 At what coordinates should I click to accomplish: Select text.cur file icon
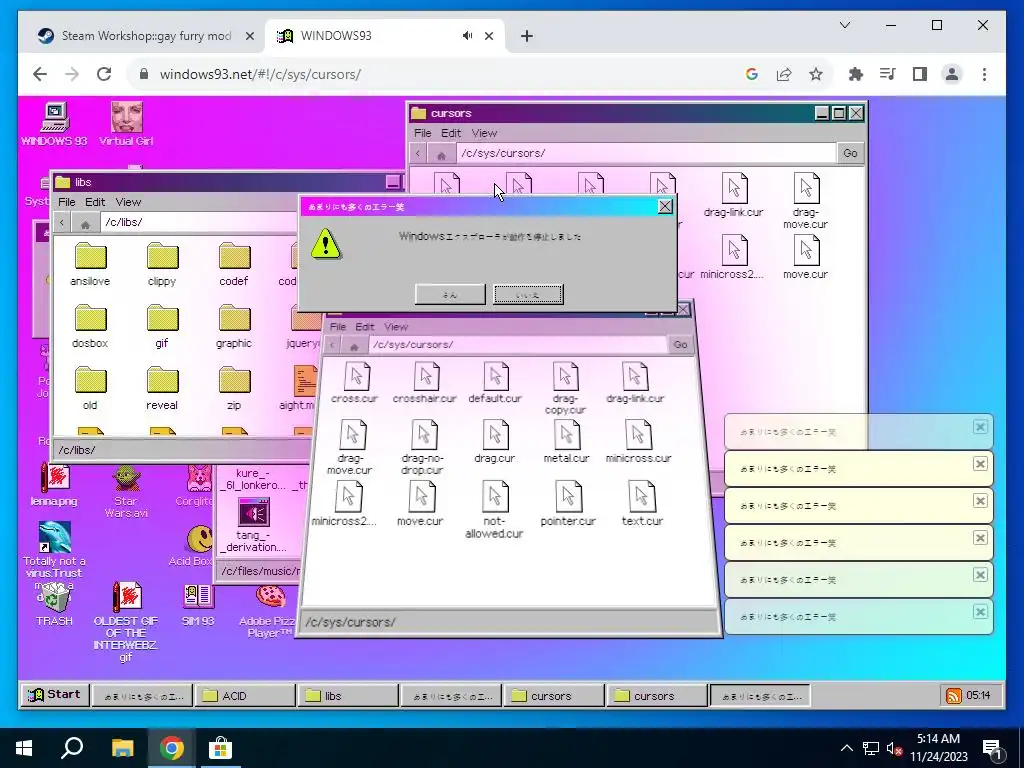[x=642, y=504]
